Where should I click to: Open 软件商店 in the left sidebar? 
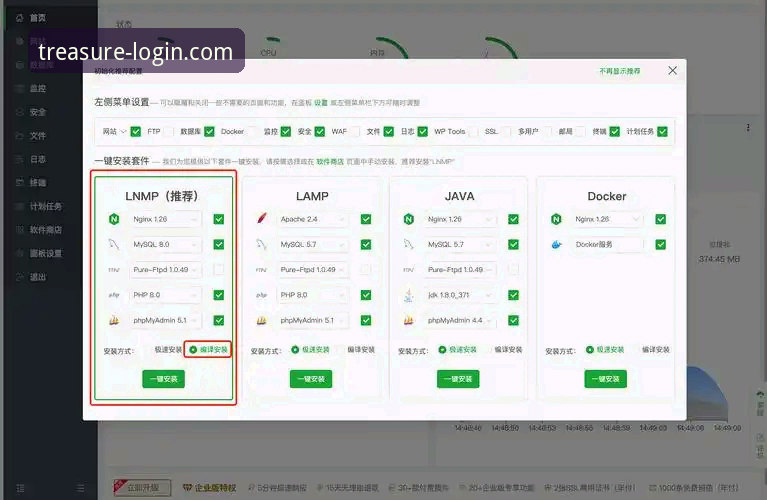[x=45, y=230]
